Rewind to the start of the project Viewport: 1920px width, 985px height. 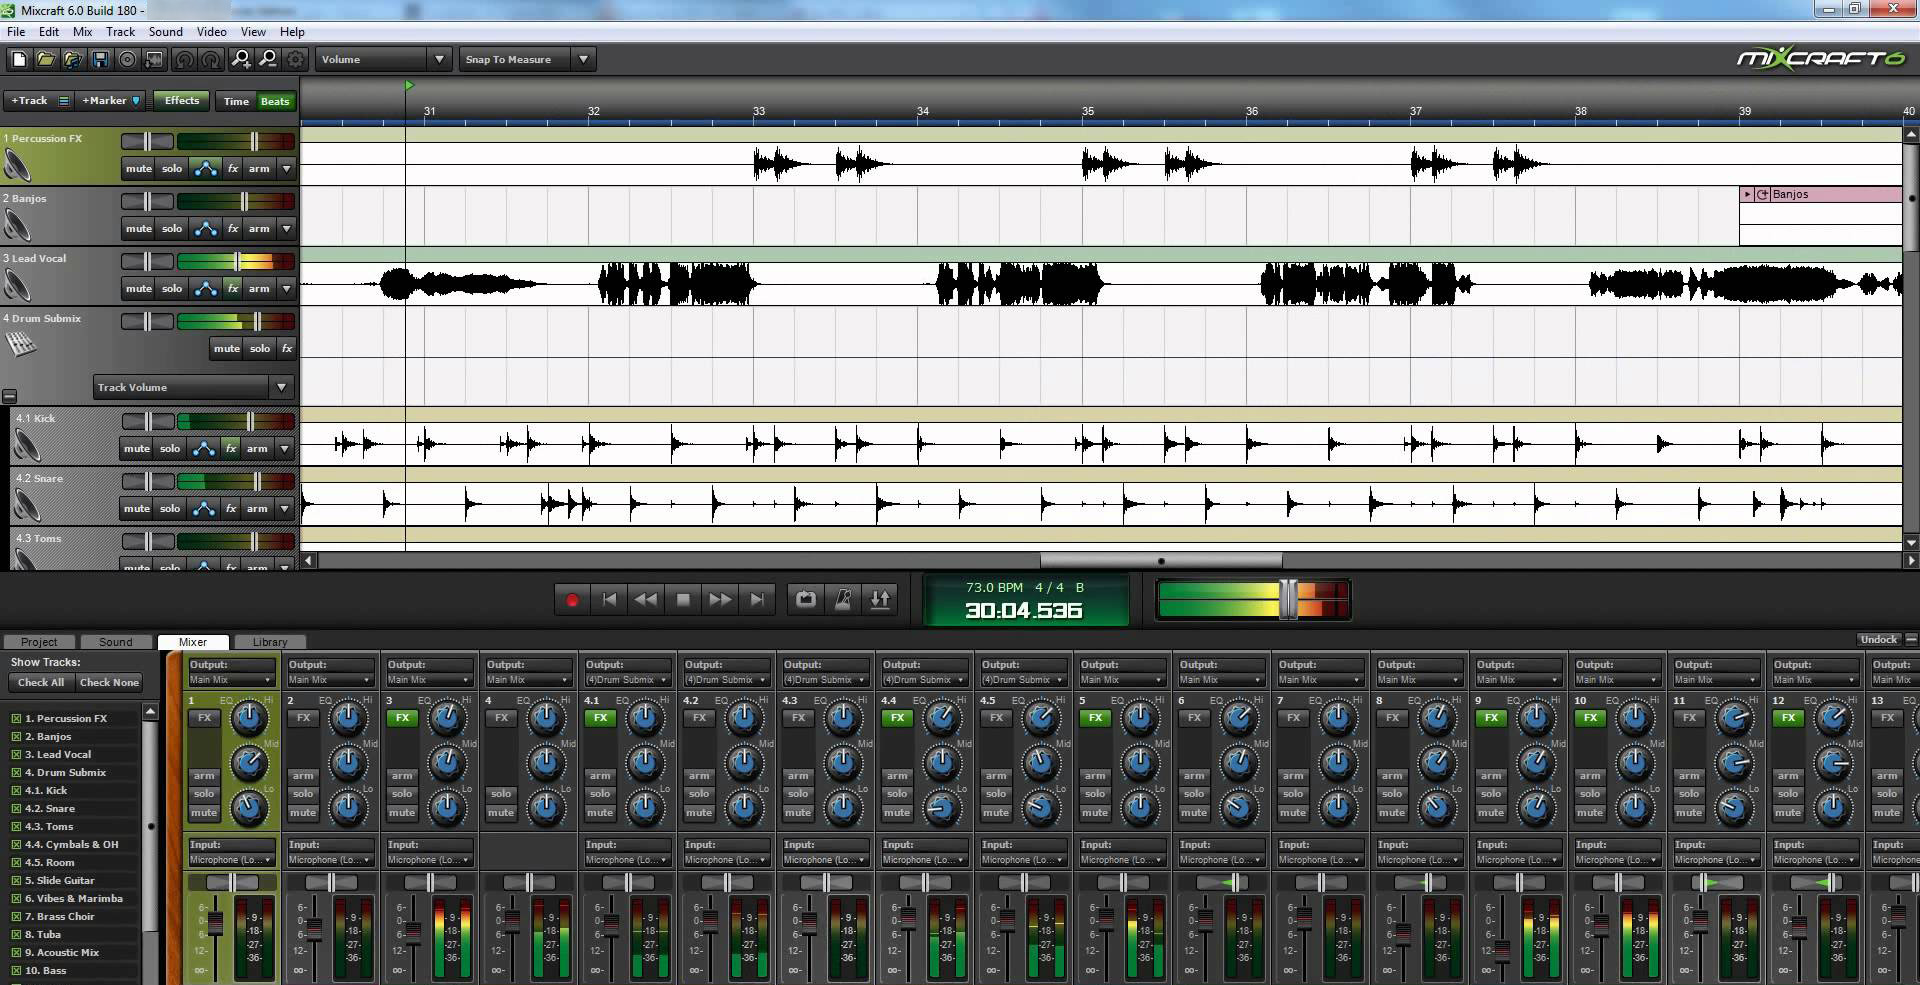(x=609, y=600)
